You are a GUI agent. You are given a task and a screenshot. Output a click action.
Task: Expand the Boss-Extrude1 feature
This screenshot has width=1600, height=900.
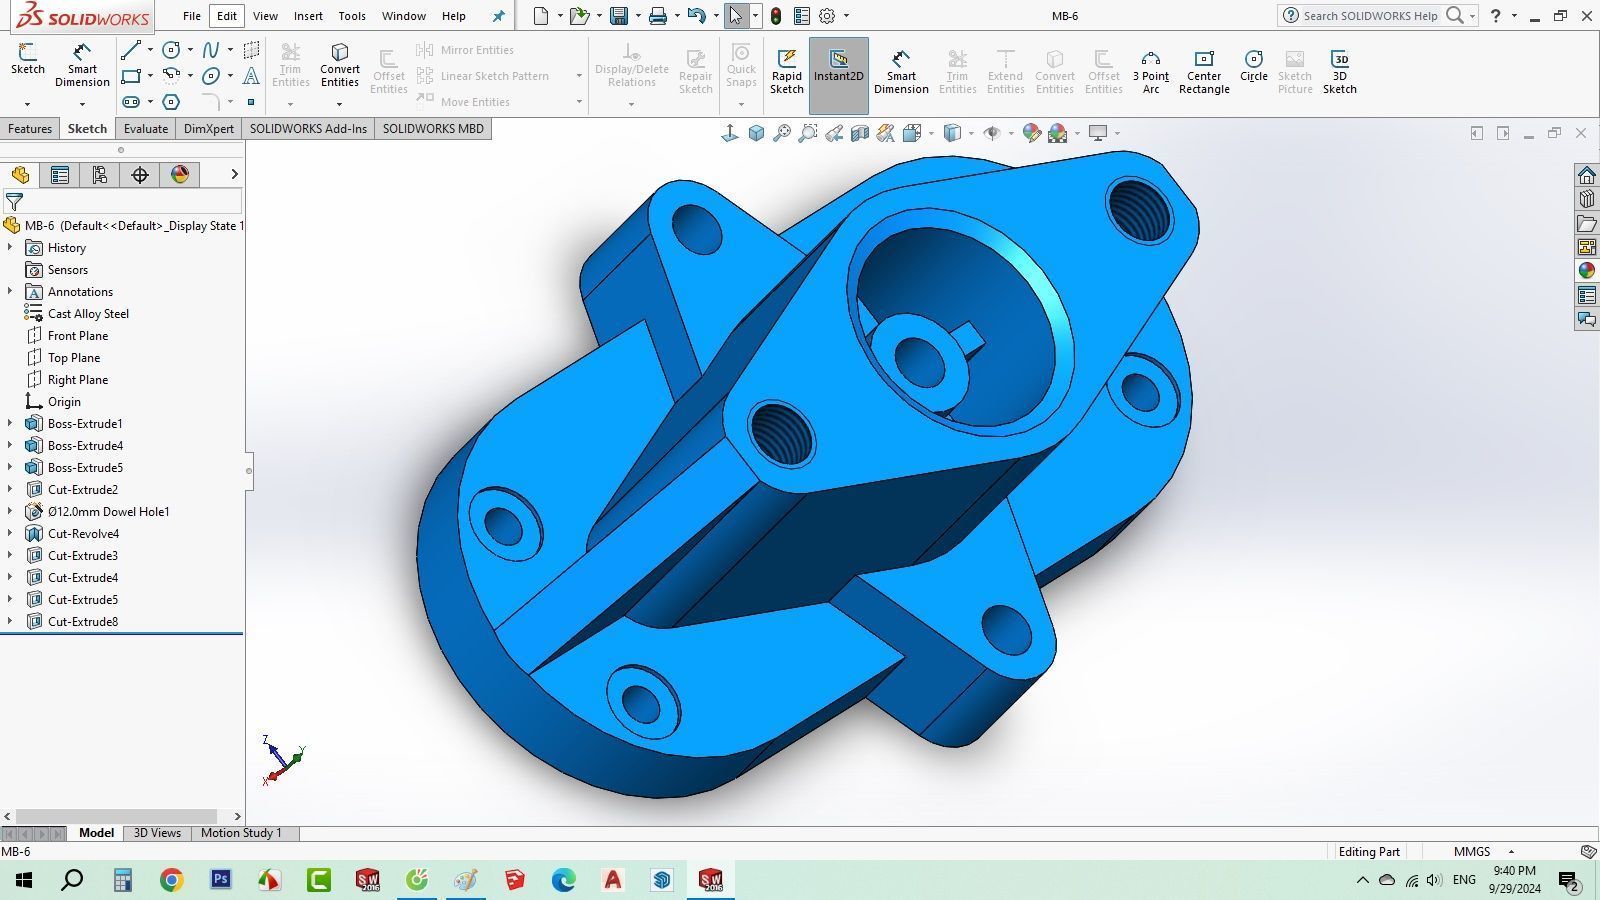(x=10, y=423)
